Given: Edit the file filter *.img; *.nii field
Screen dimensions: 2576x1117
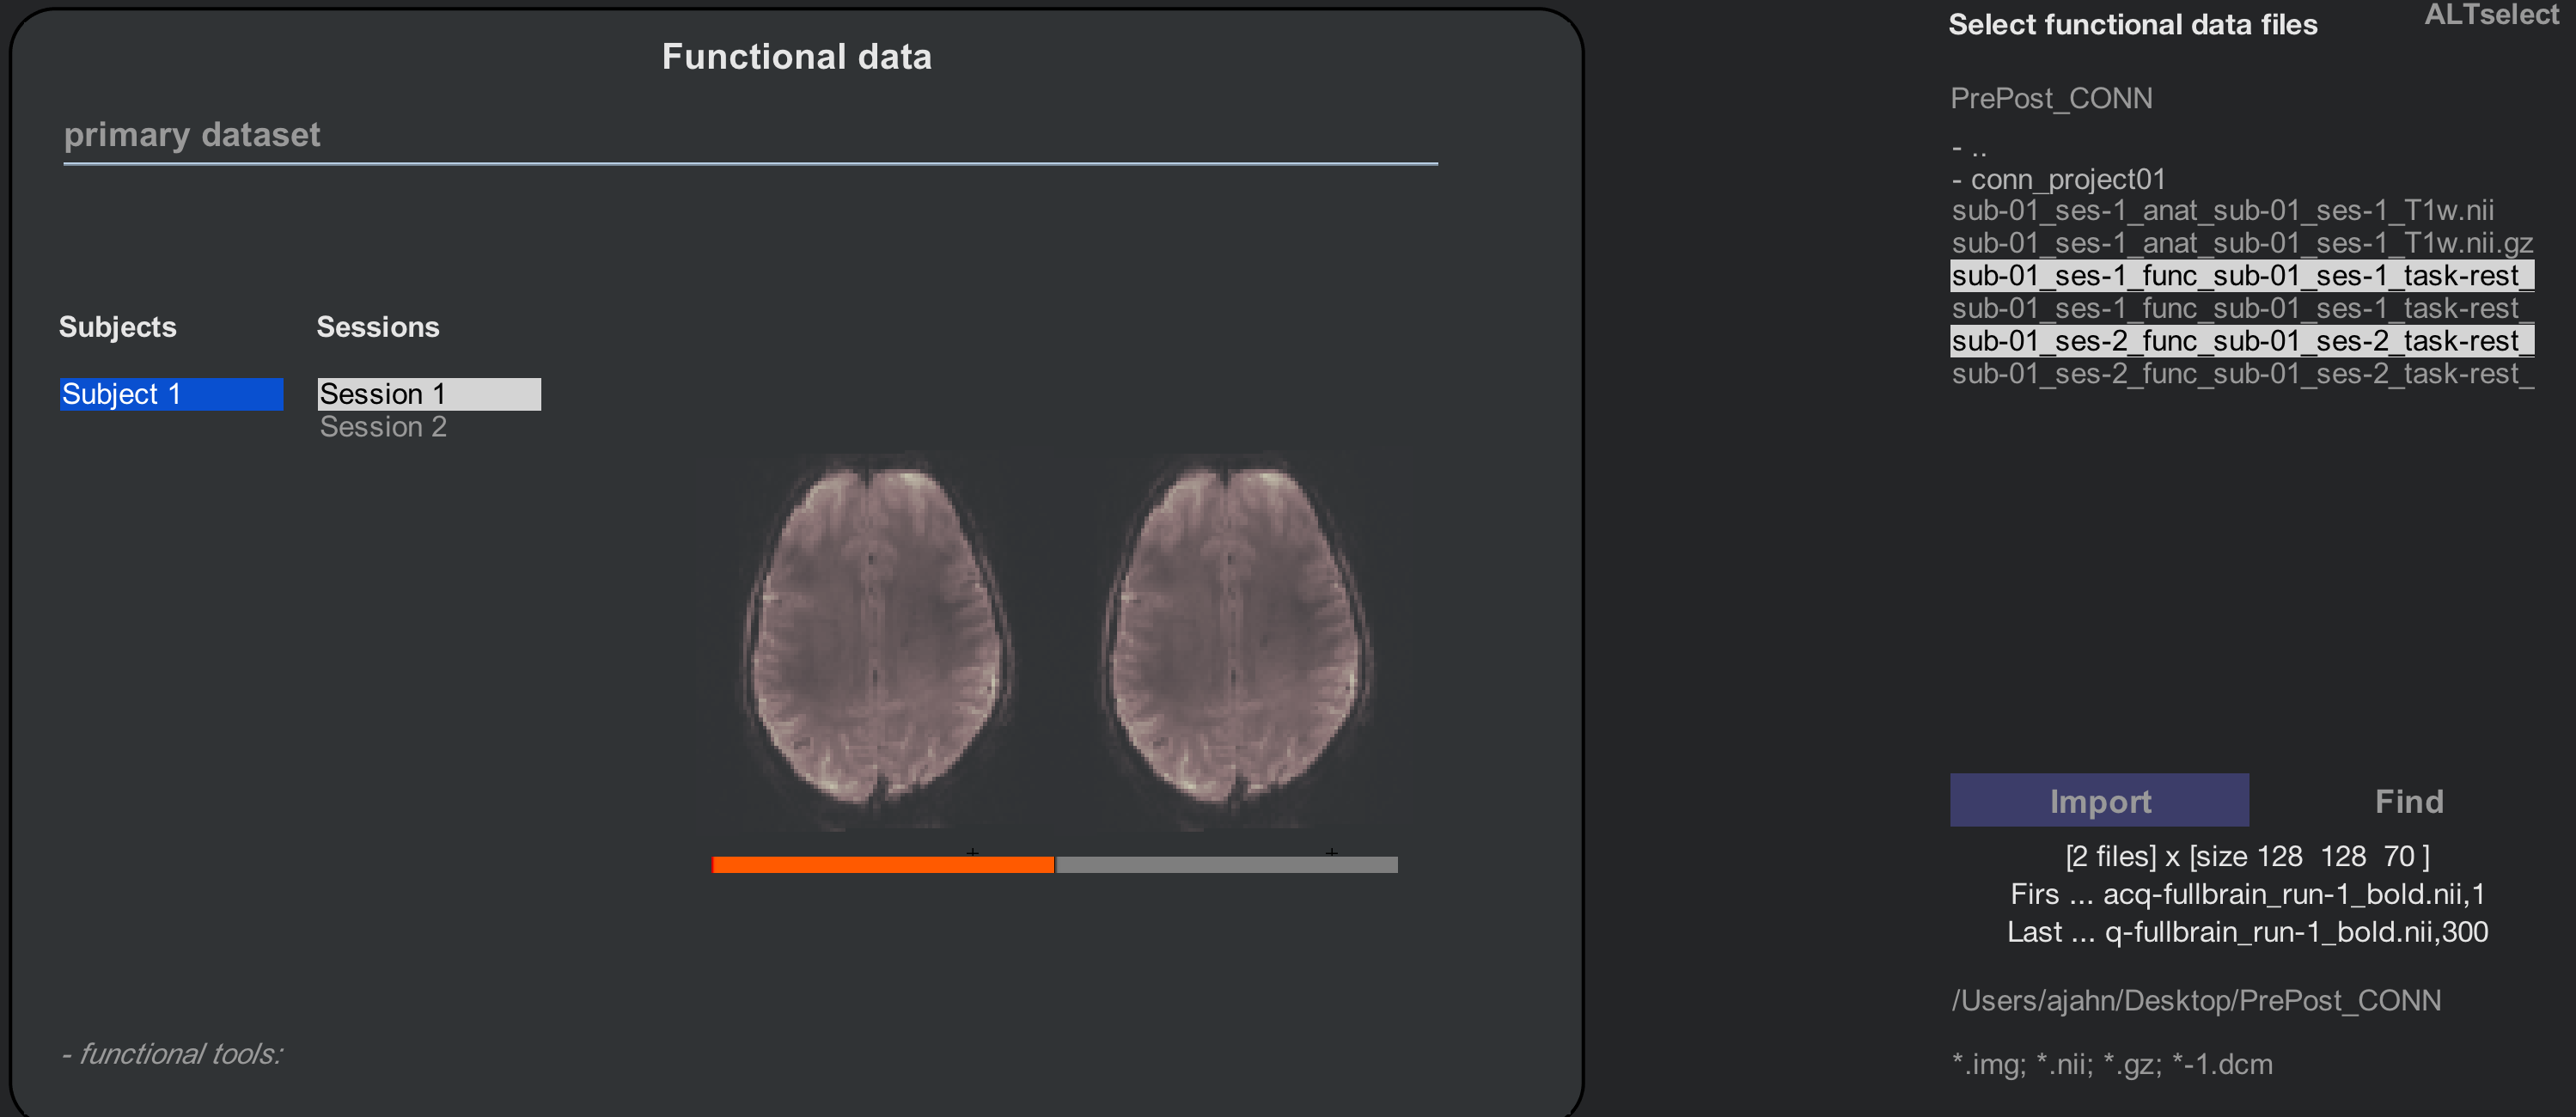Looking at the screenshot, I should (x=2112, y=1063).
